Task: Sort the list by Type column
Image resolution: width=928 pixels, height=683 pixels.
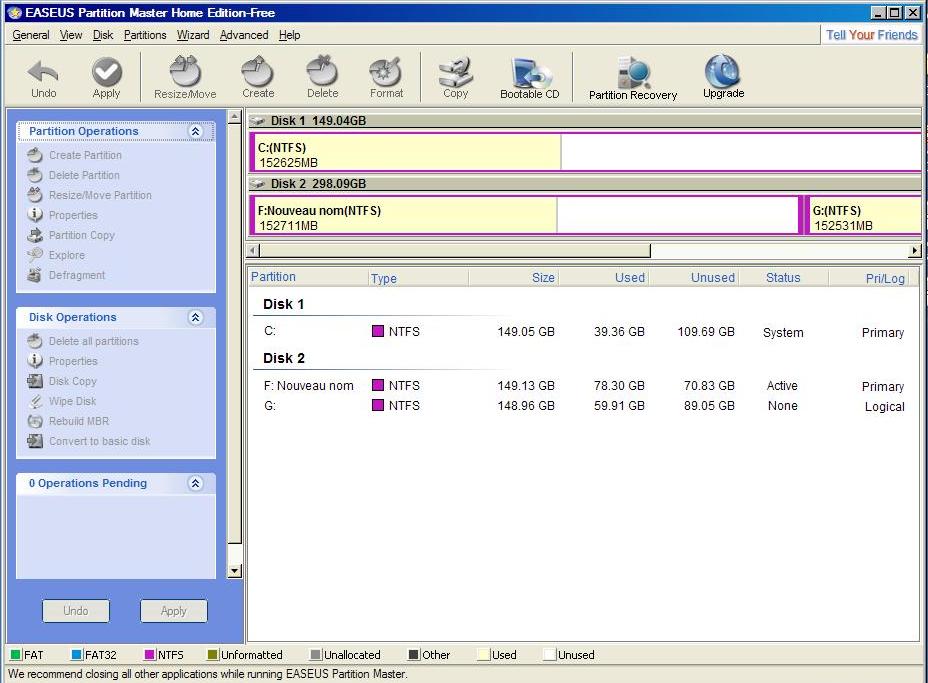Action: 418,277
